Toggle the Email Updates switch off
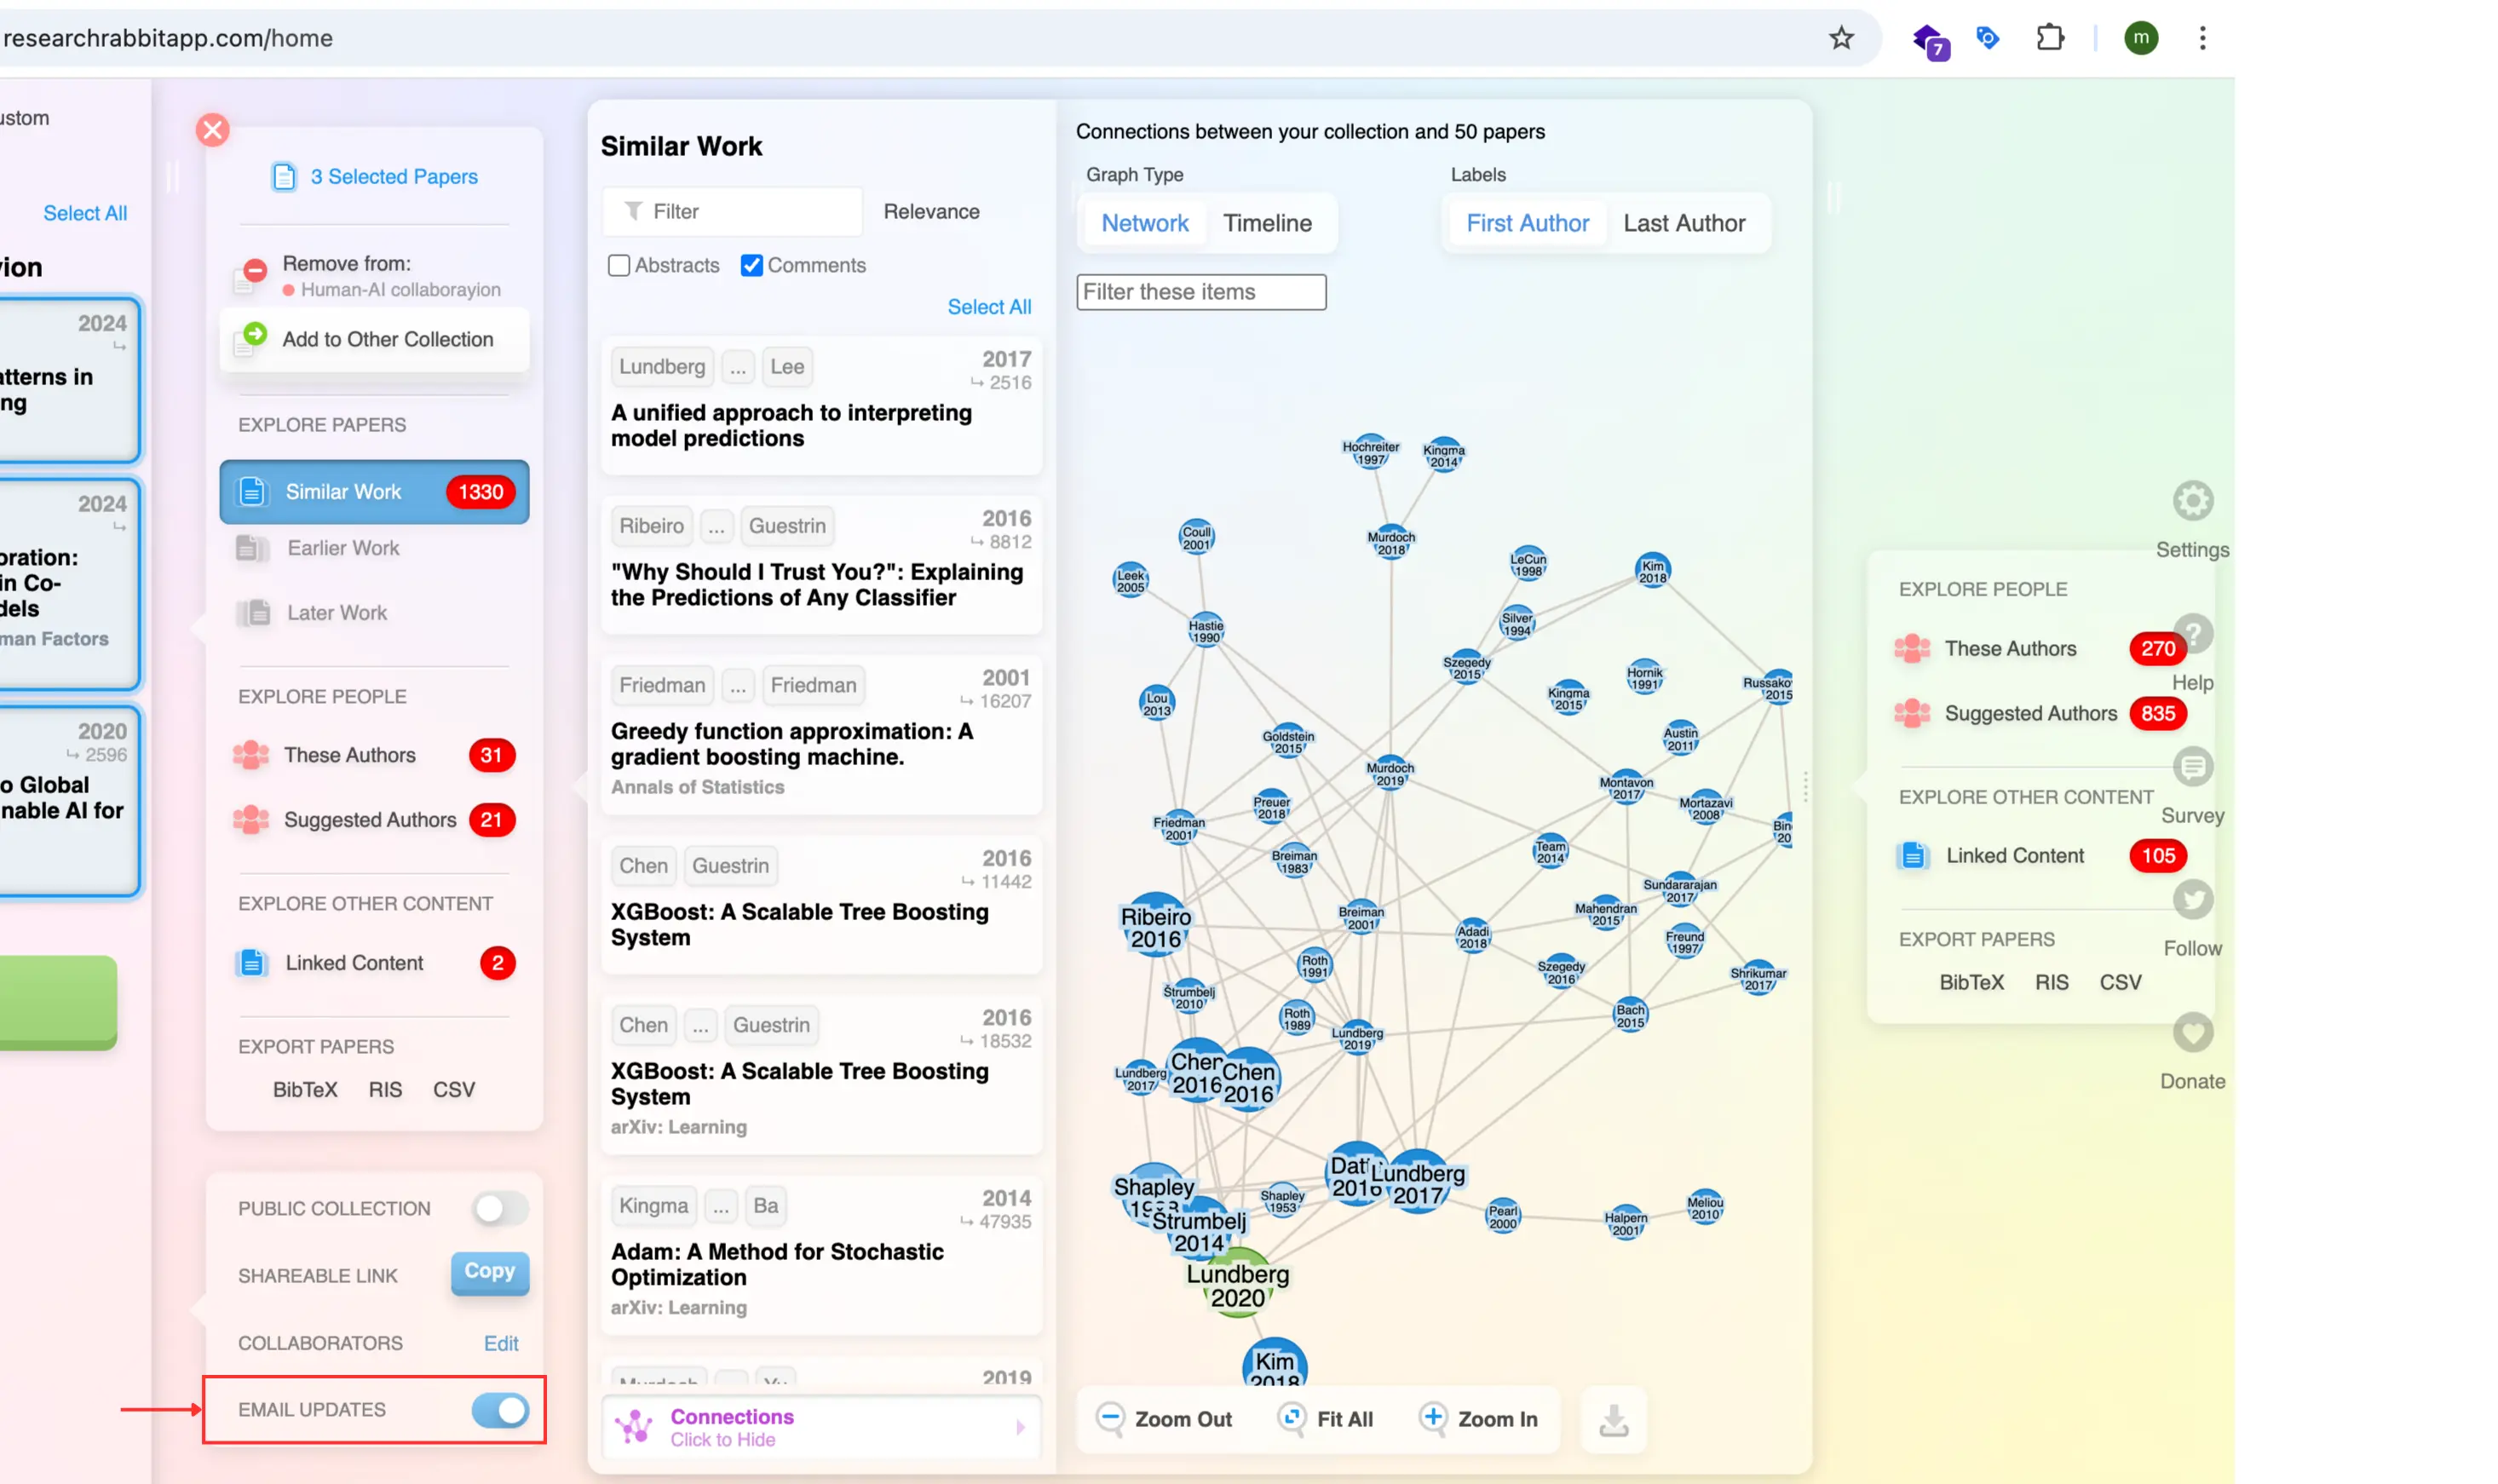2498x1484 pixels. pyautogui.click(x=500, y=1410)
